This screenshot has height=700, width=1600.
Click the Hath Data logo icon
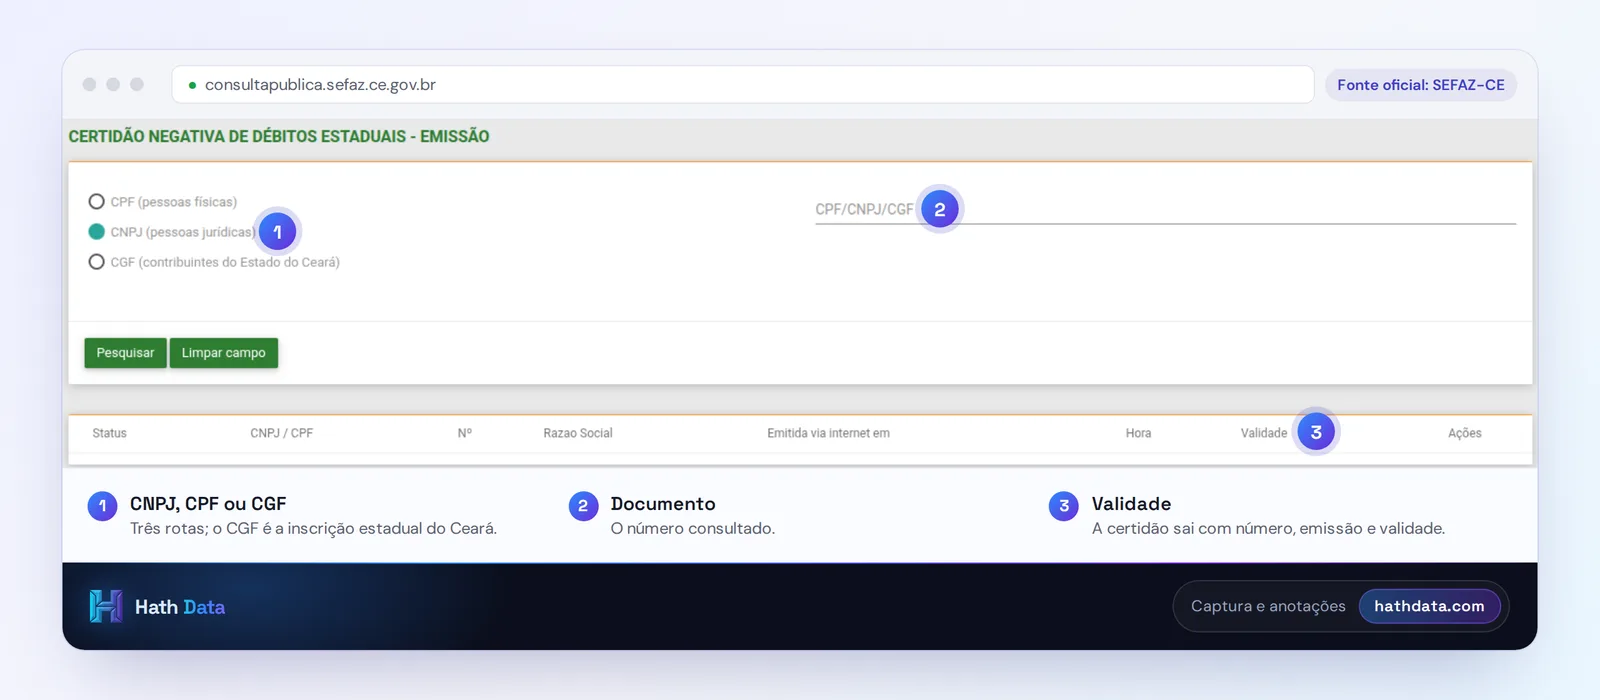point(105,606)
